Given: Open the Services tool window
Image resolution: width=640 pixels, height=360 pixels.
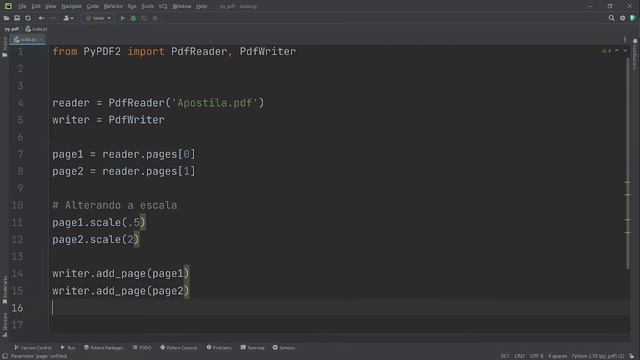Looking at the screenshot, I should coord(284,348).
